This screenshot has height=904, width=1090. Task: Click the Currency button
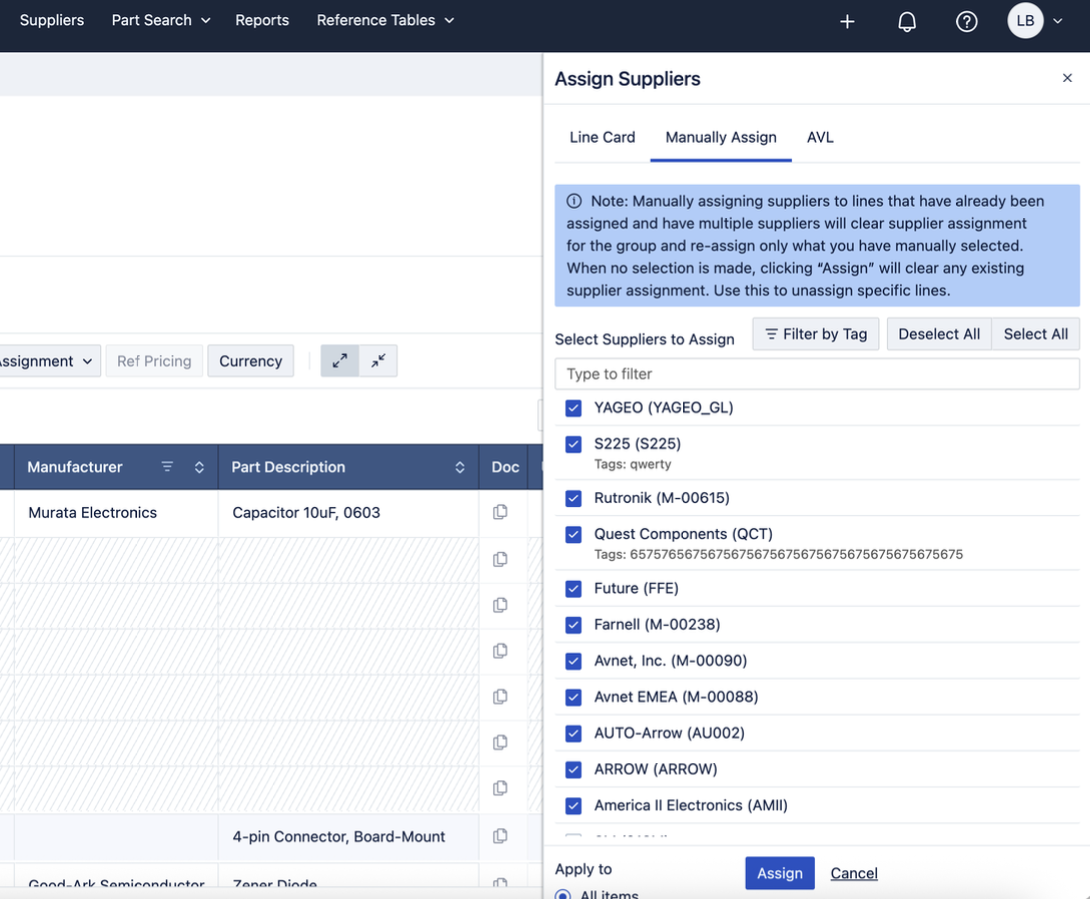click(x=250, y=361)
